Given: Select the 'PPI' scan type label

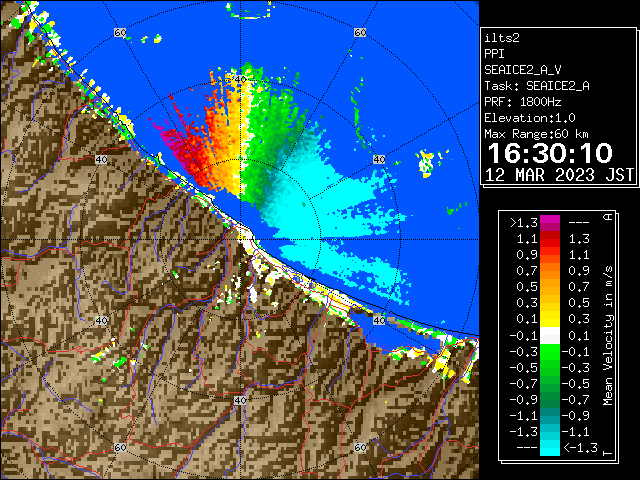Looking at the screenshot, I should (x=494, y=54).
